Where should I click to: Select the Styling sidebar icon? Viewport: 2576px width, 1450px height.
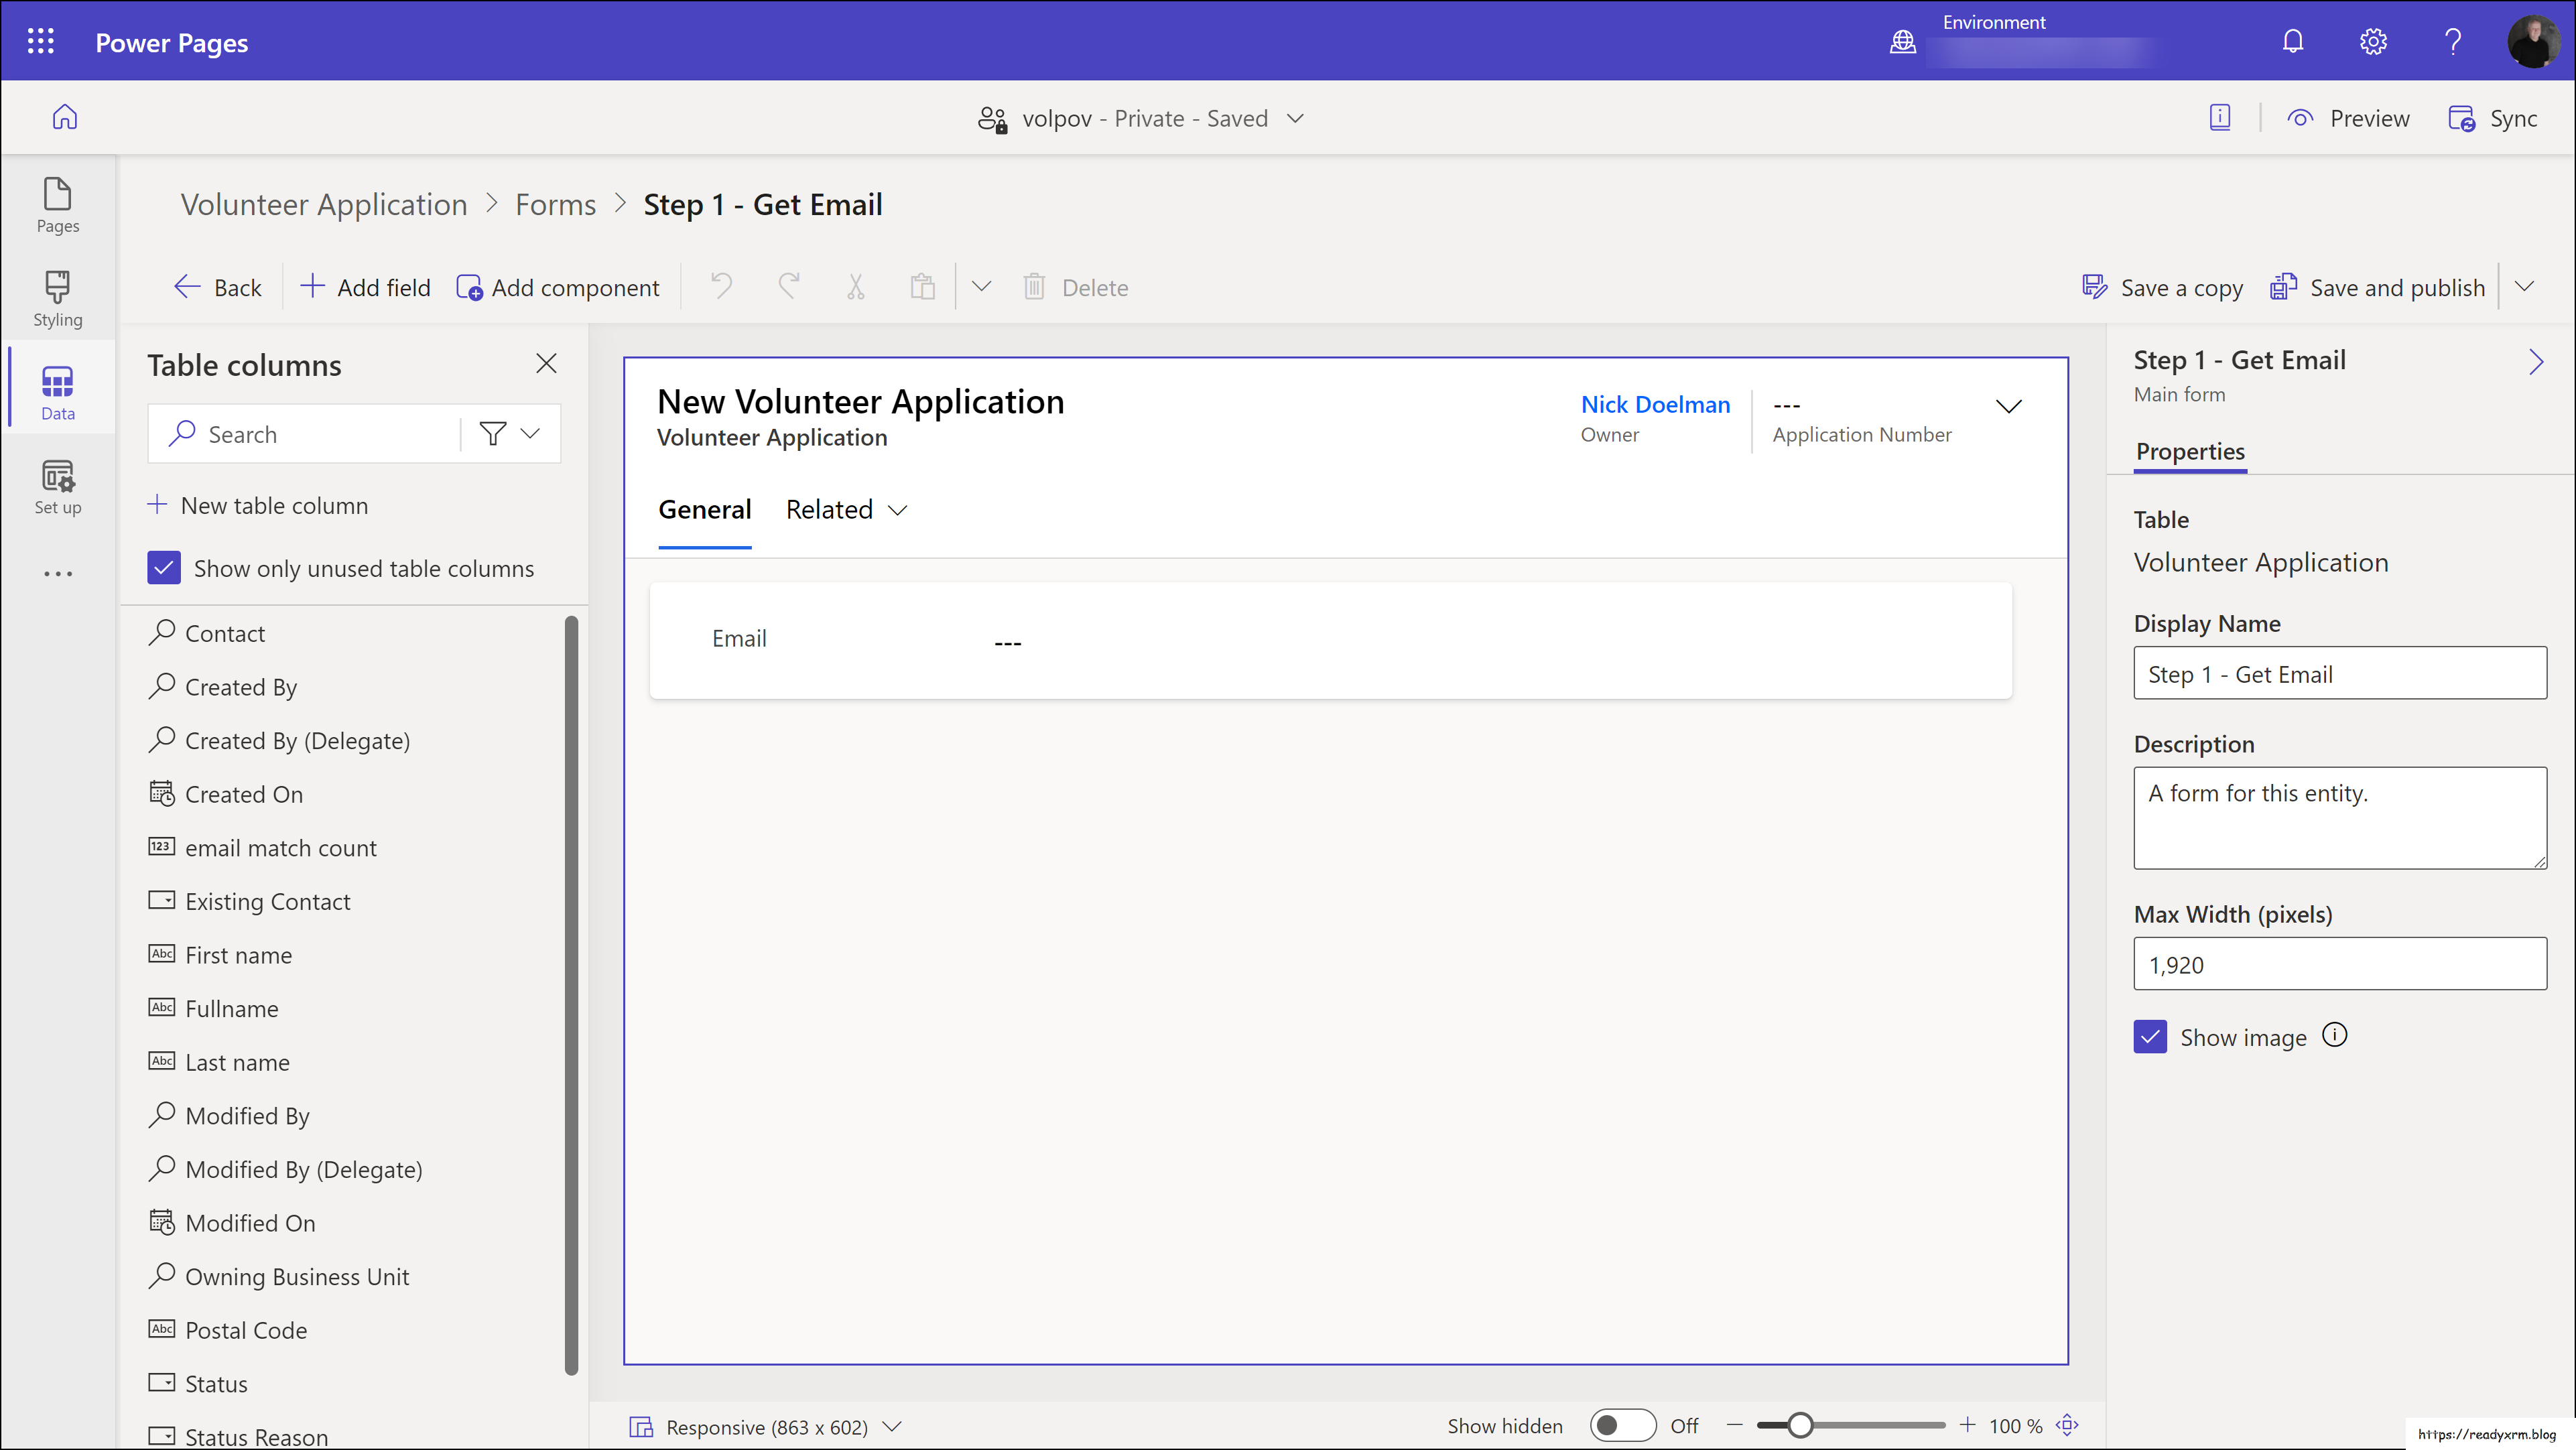pos(57,296)
